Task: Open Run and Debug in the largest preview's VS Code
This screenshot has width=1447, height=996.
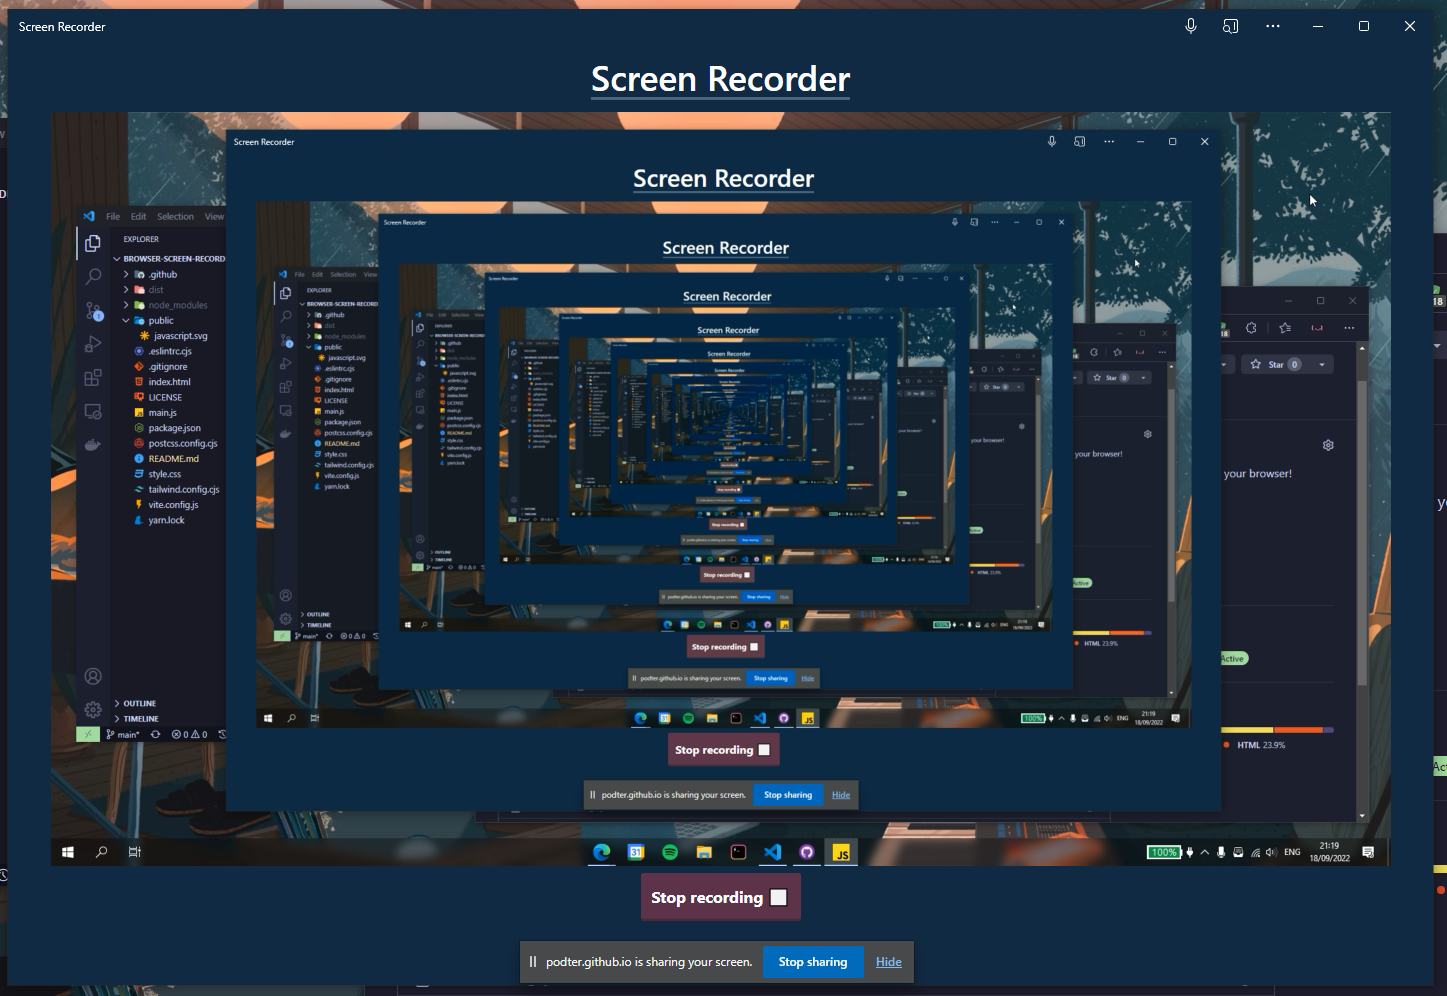Action: pyautogui.click(x=93, y=344)
